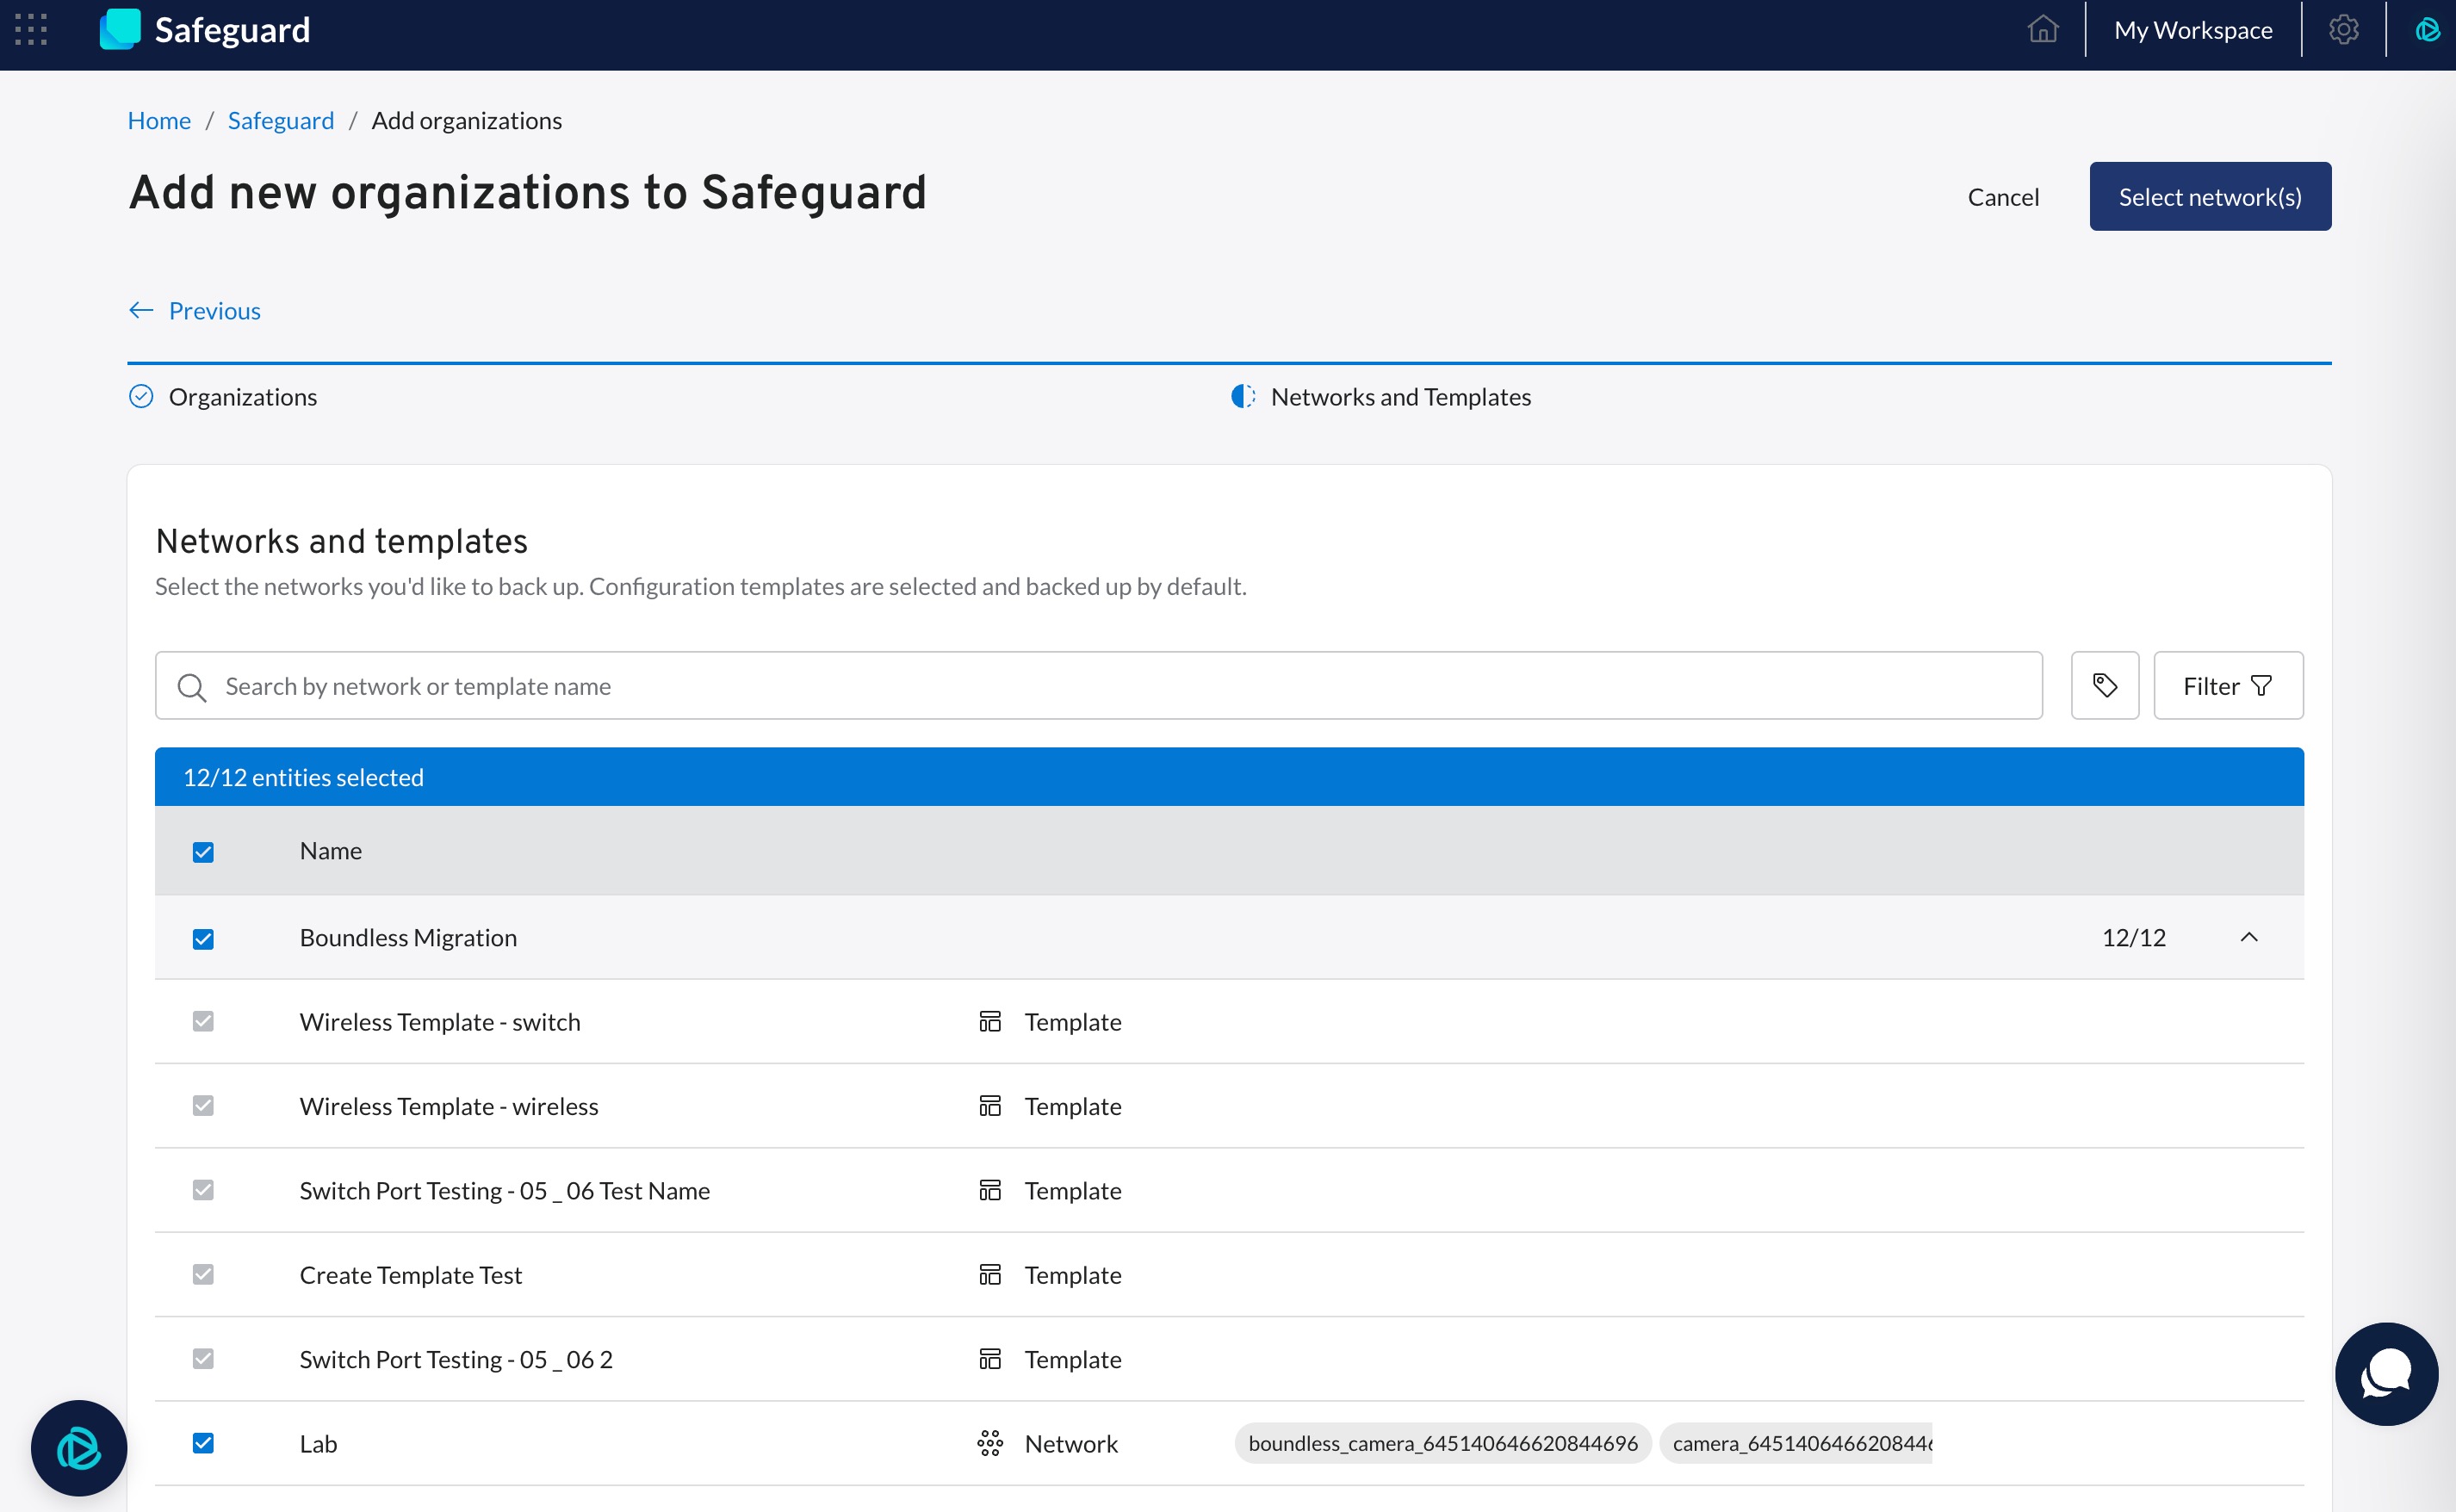This screenshot has width=2456, height=1512.
Task: Click the round logo button bottom-left
Action: [78, 1447]
